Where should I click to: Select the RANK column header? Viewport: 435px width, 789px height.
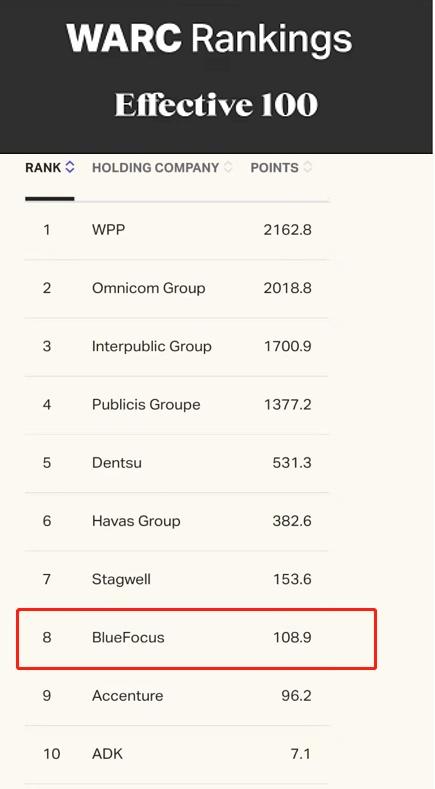coord(43,168)
